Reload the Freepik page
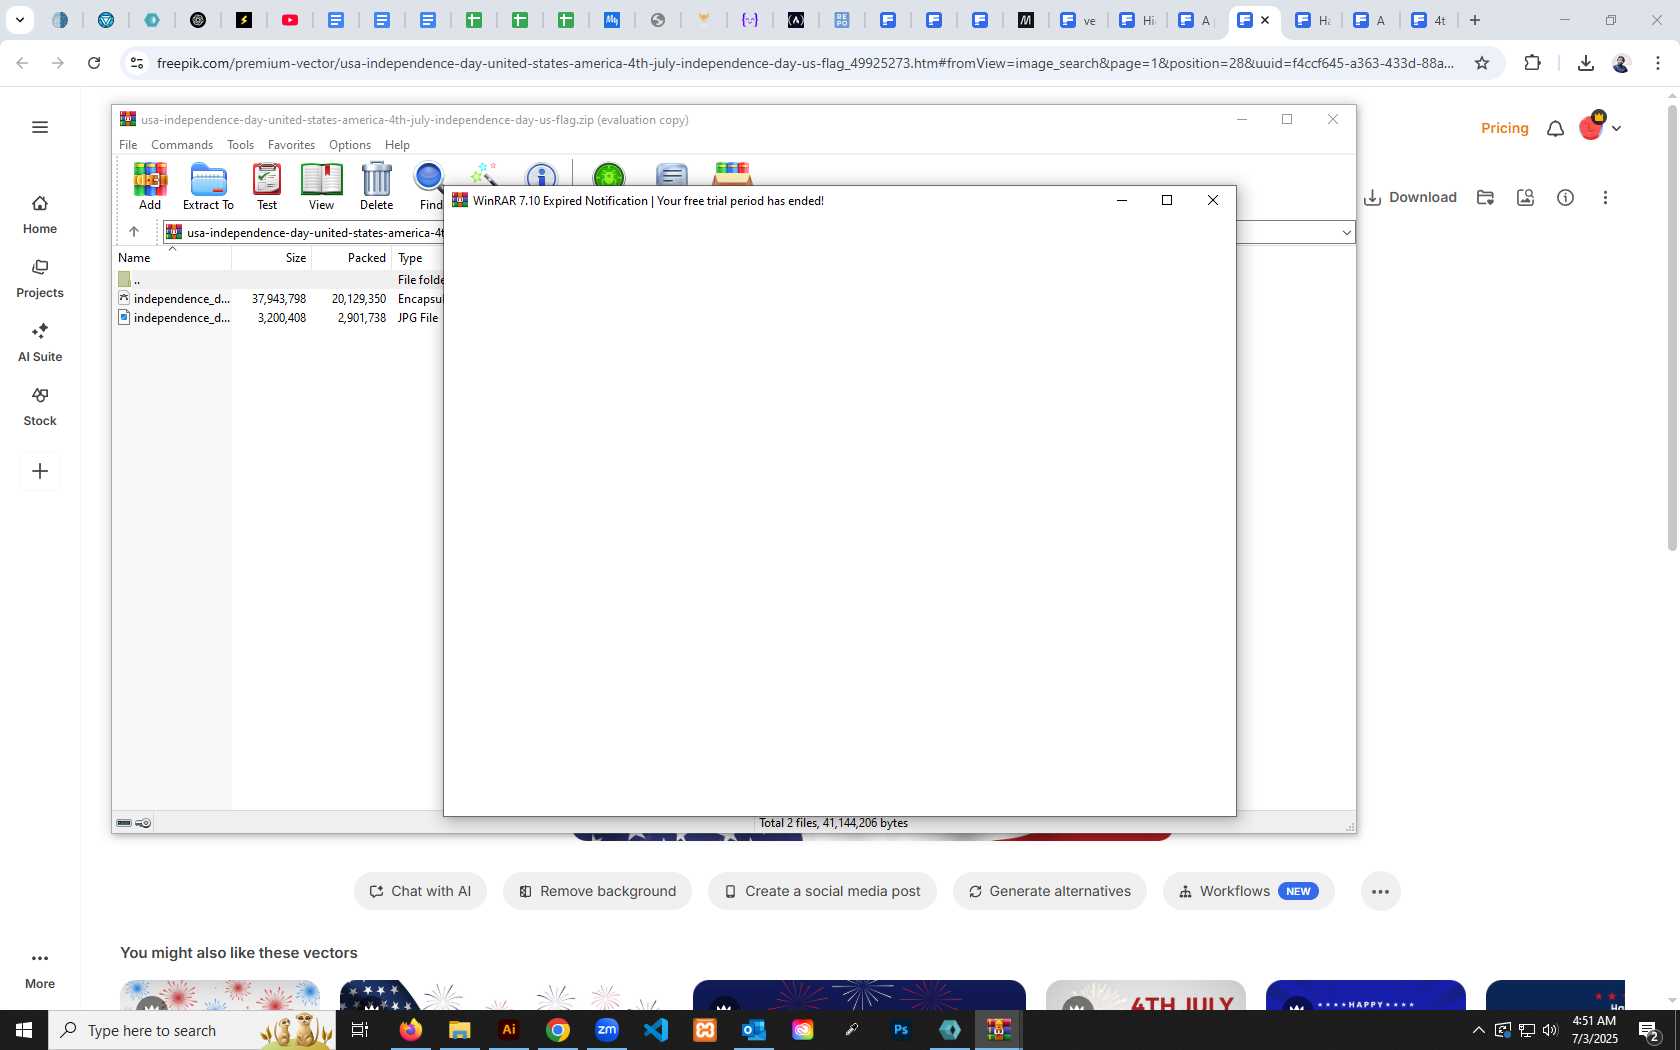The height and width of the screenshot is (1050, 1680). click(94, 63)
